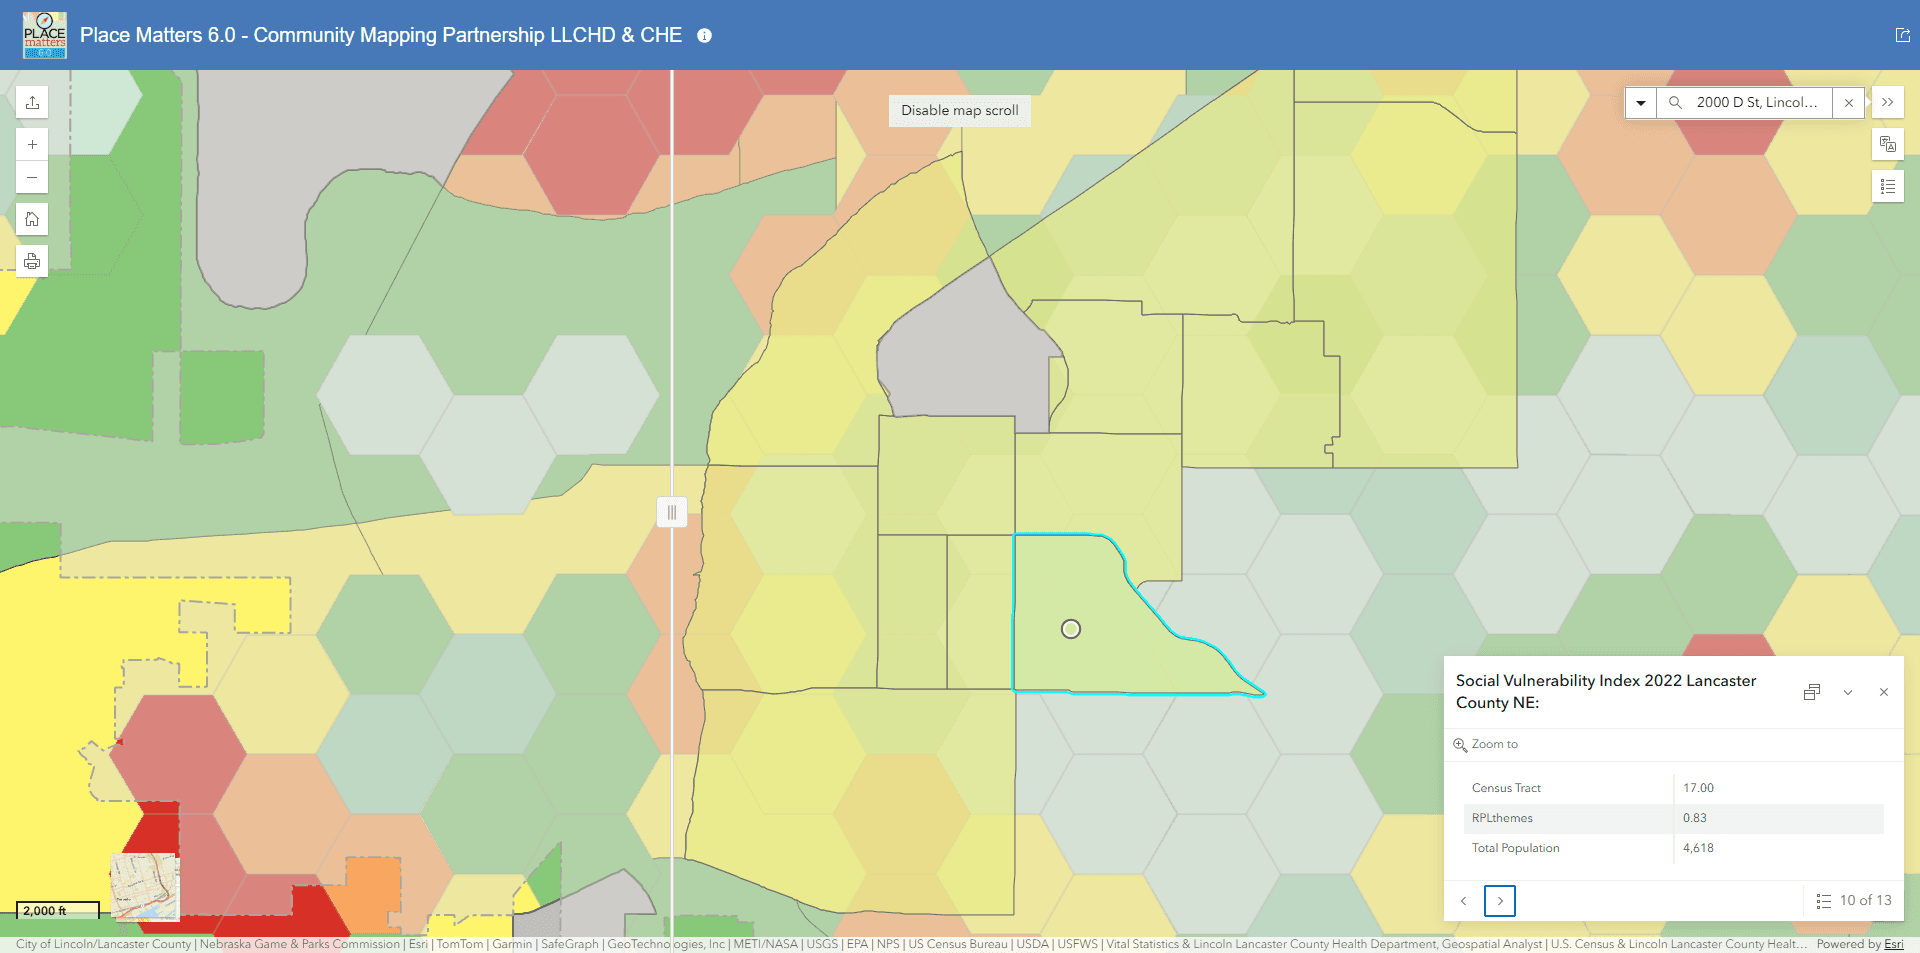Open the feature list via 10 of 13 icon
1920x953 pixels.
pyautogui.click(x=1823, y=901)
